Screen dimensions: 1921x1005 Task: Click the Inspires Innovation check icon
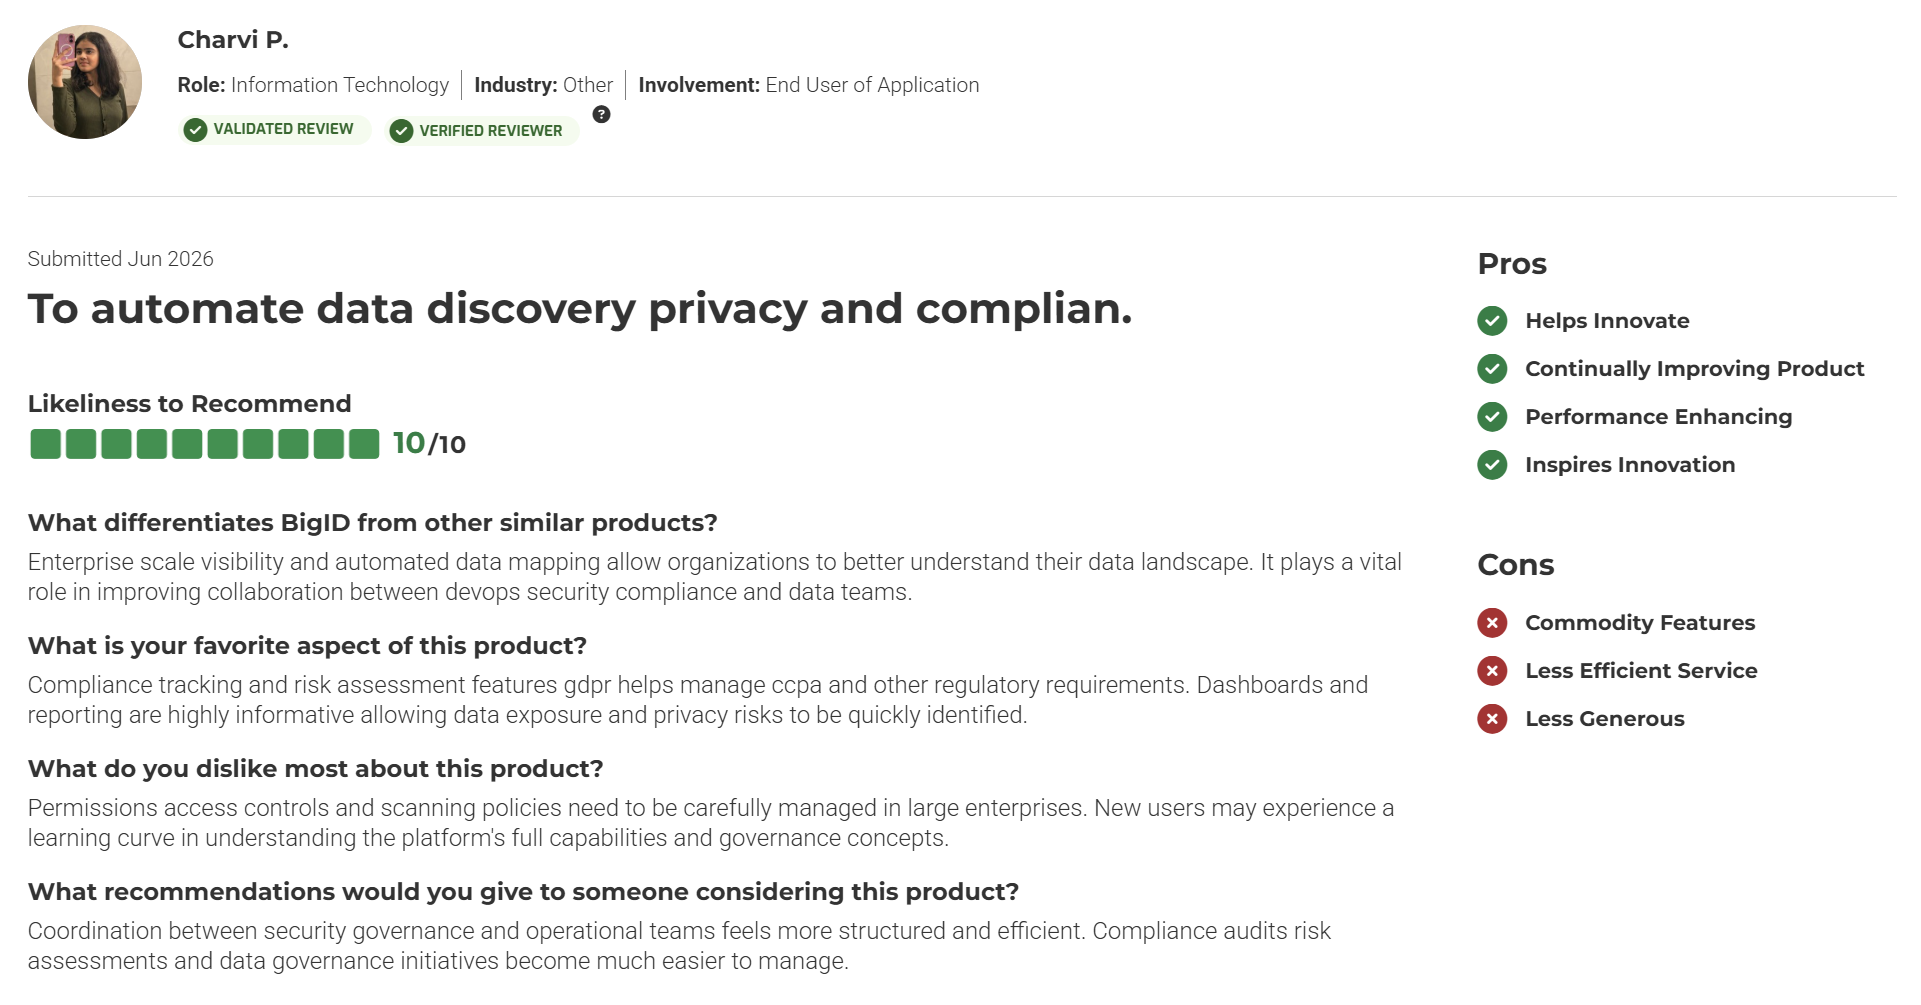pos(1492,465)
